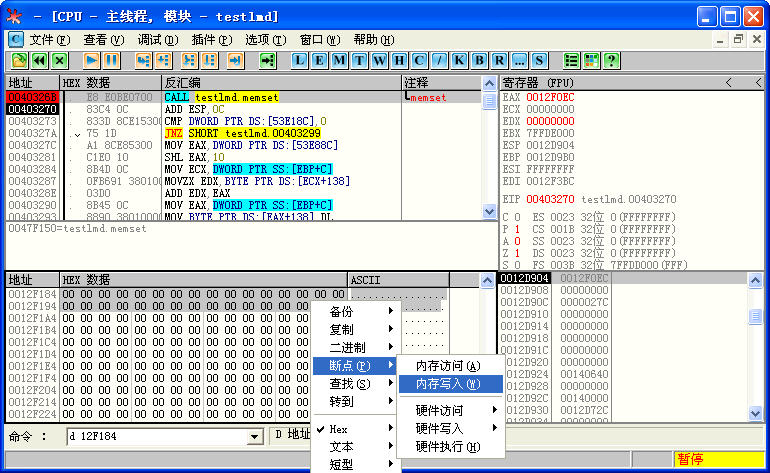Open the Log window with L button
This screenshot has width=770, height=473.
(x=300, y=60)
